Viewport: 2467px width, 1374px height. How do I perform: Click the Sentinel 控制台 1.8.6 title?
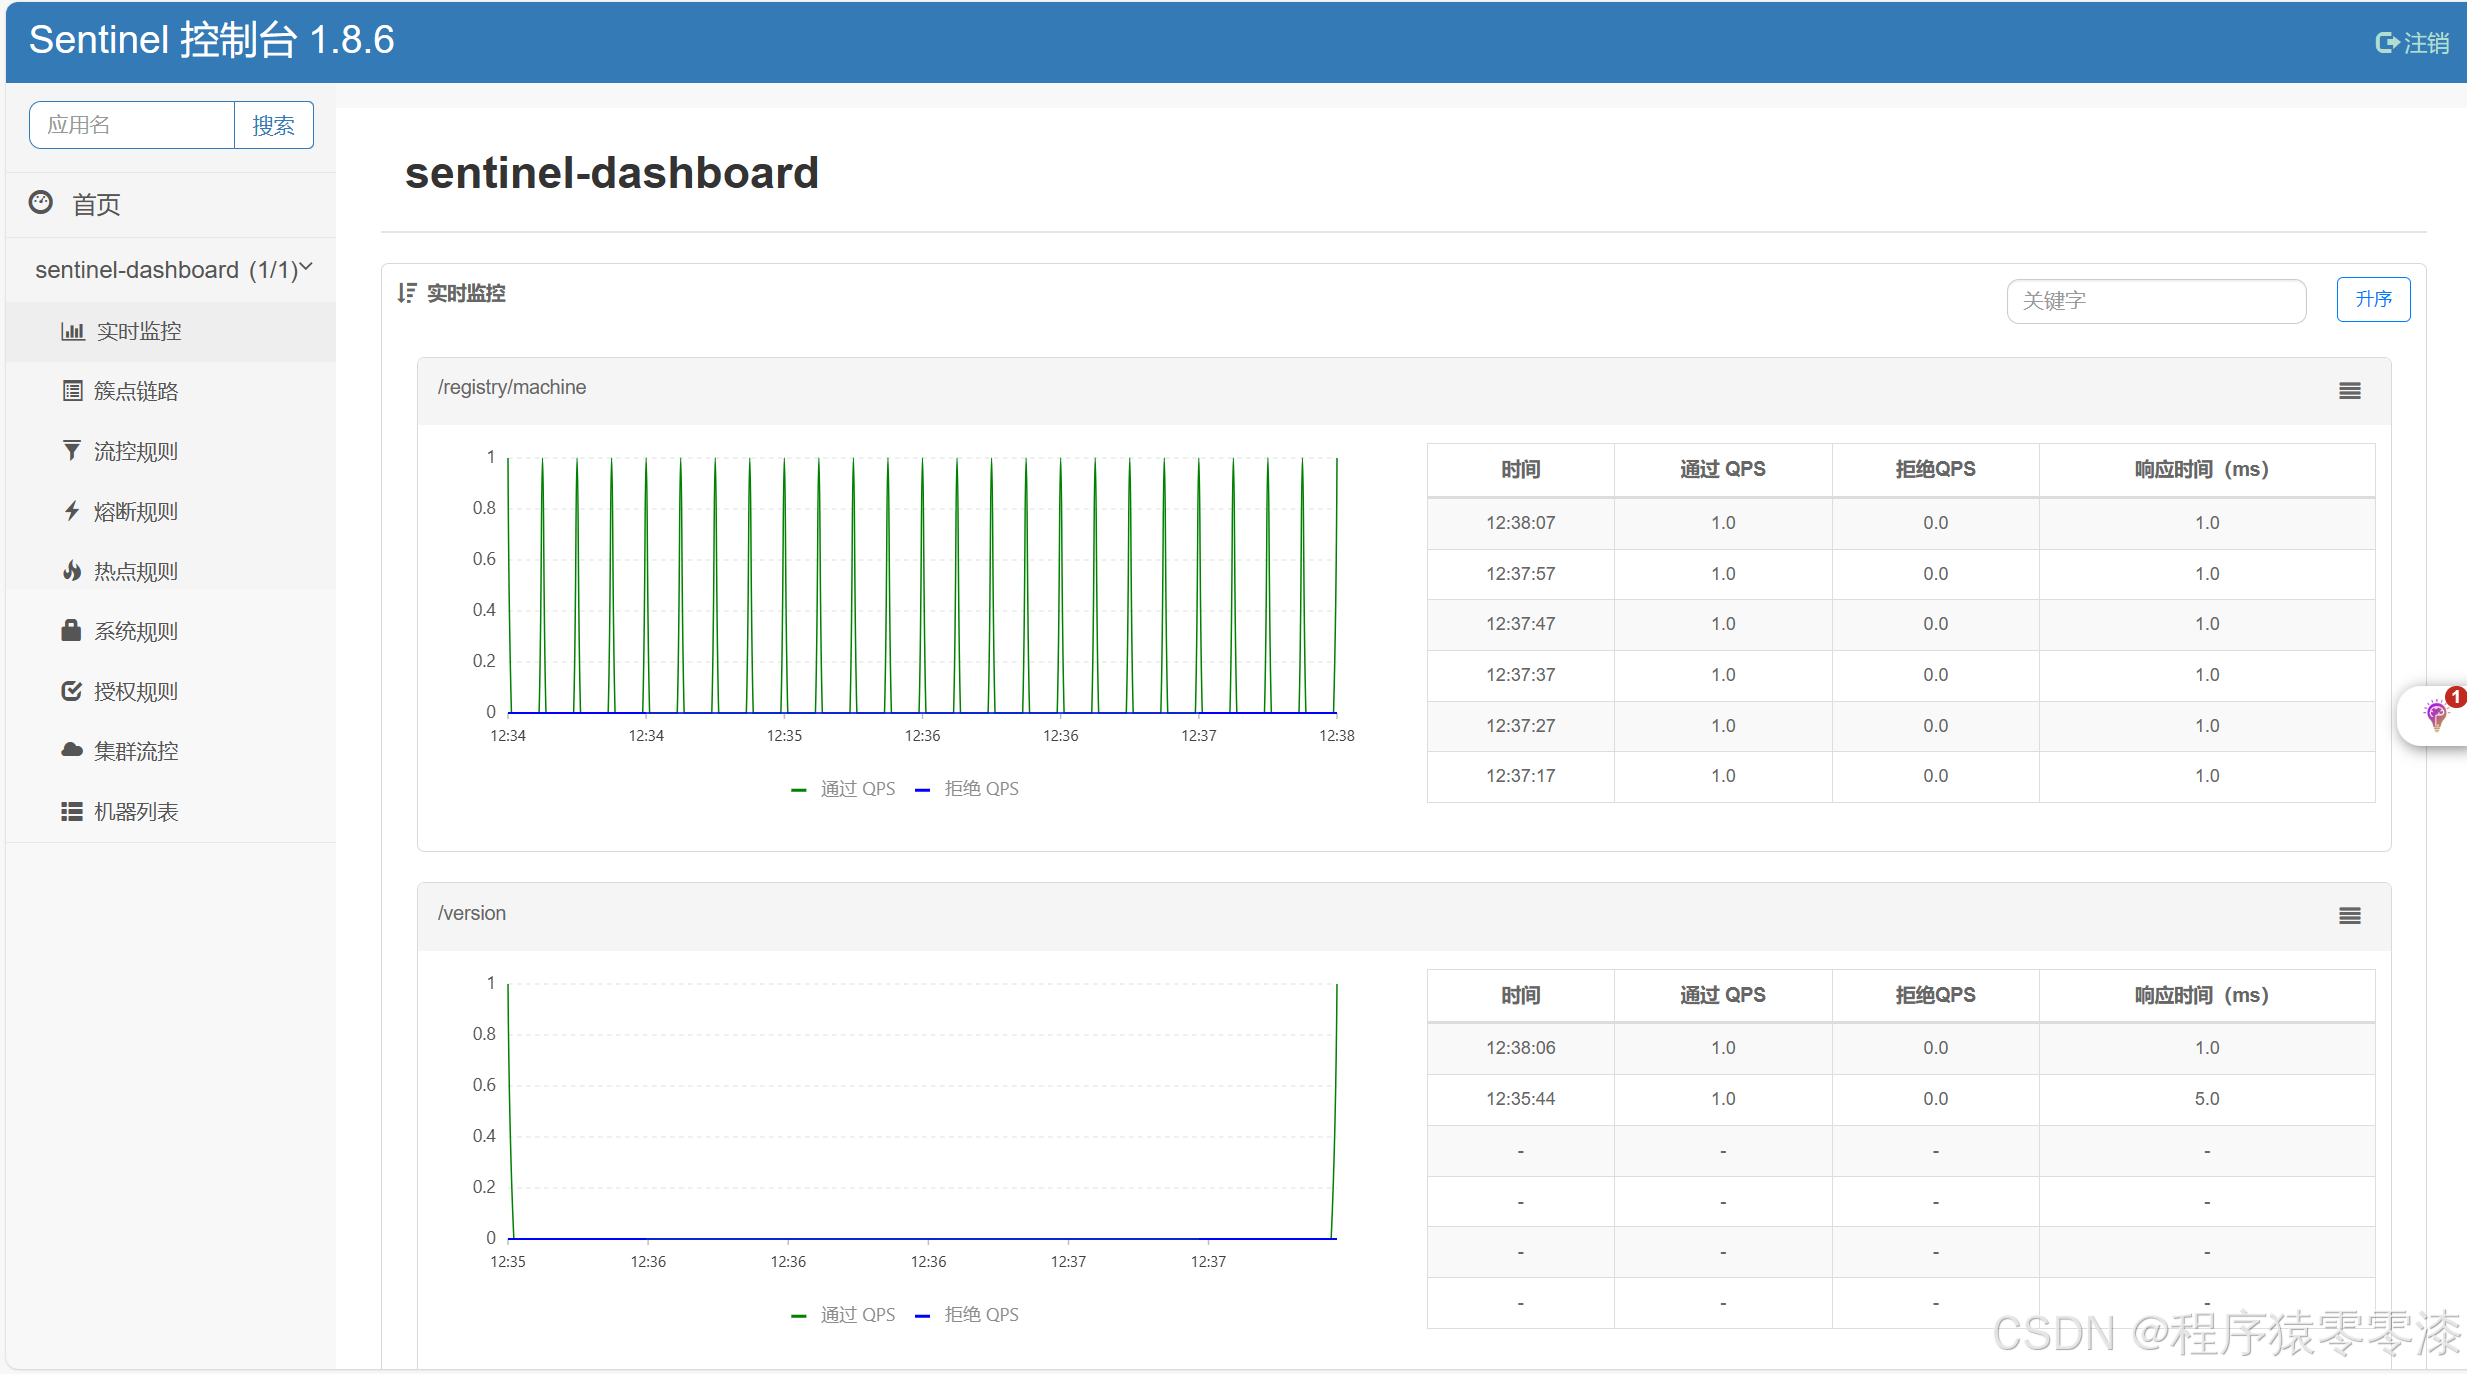212,40
